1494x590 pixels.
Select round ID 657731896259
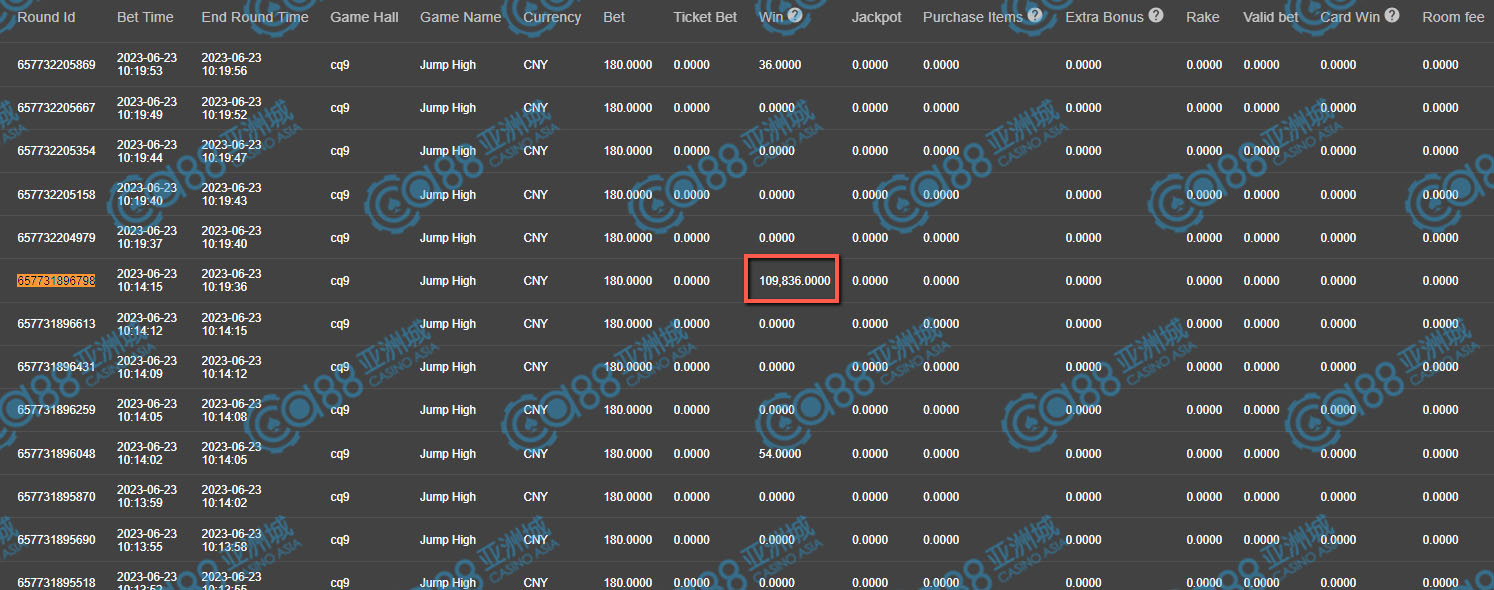coord(56,410)
